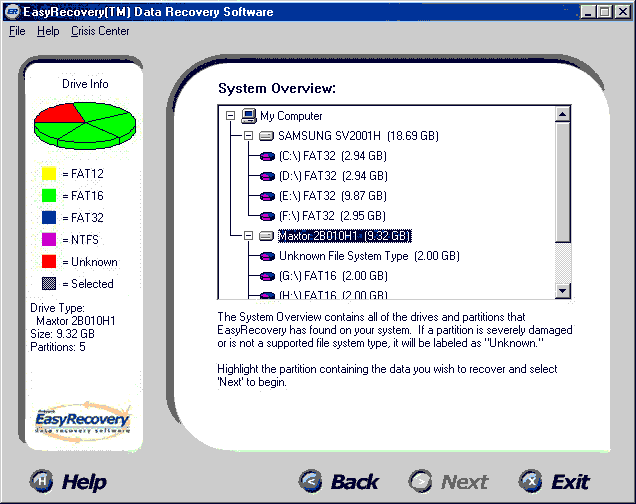Screen dimensions: 636x504
Task: Click the round Exit X icon
Action: (x=531, y=481)
